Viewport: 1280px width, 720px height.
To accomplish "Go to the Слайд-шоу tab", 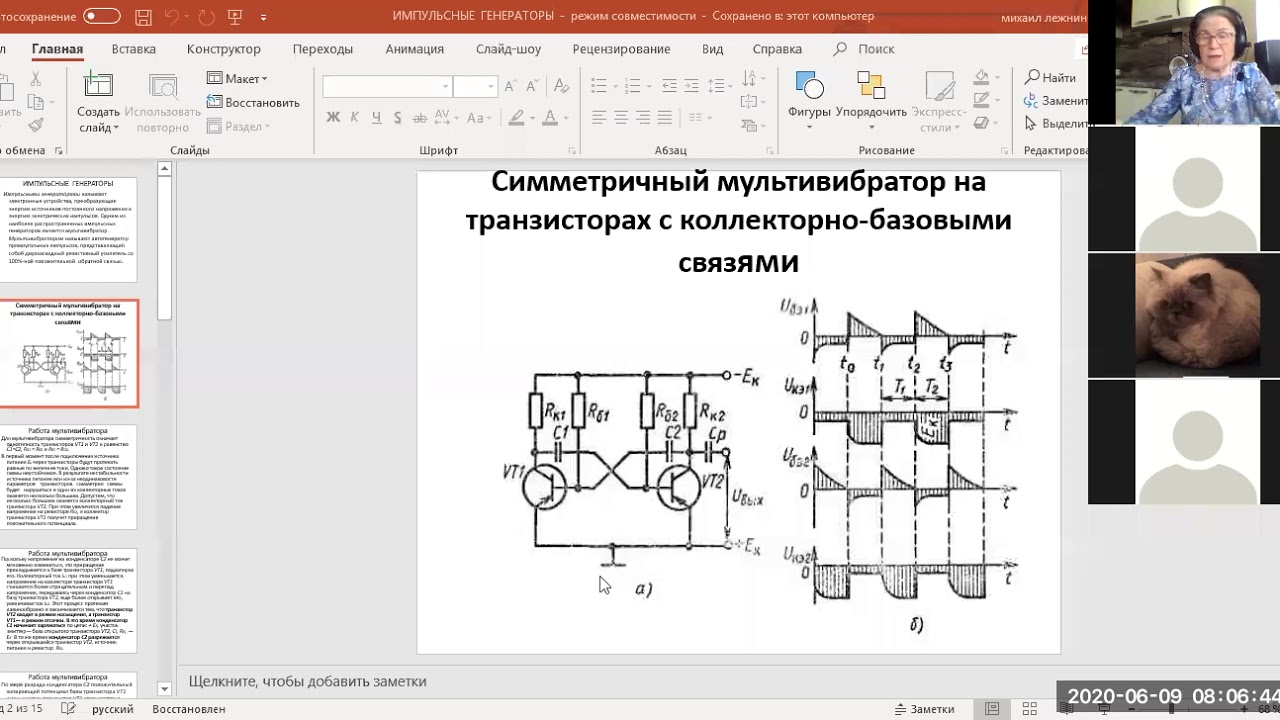I will coord(508,49).
